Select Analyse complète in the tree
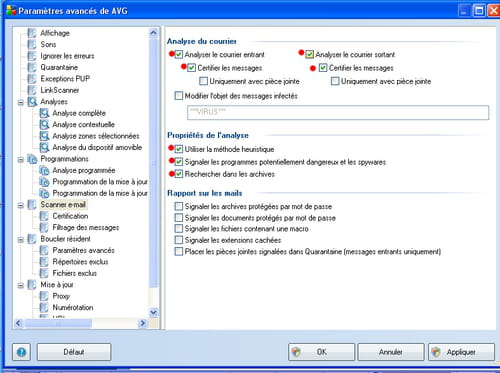The width and height of the screenshot is (500, 373). [79, 113]
